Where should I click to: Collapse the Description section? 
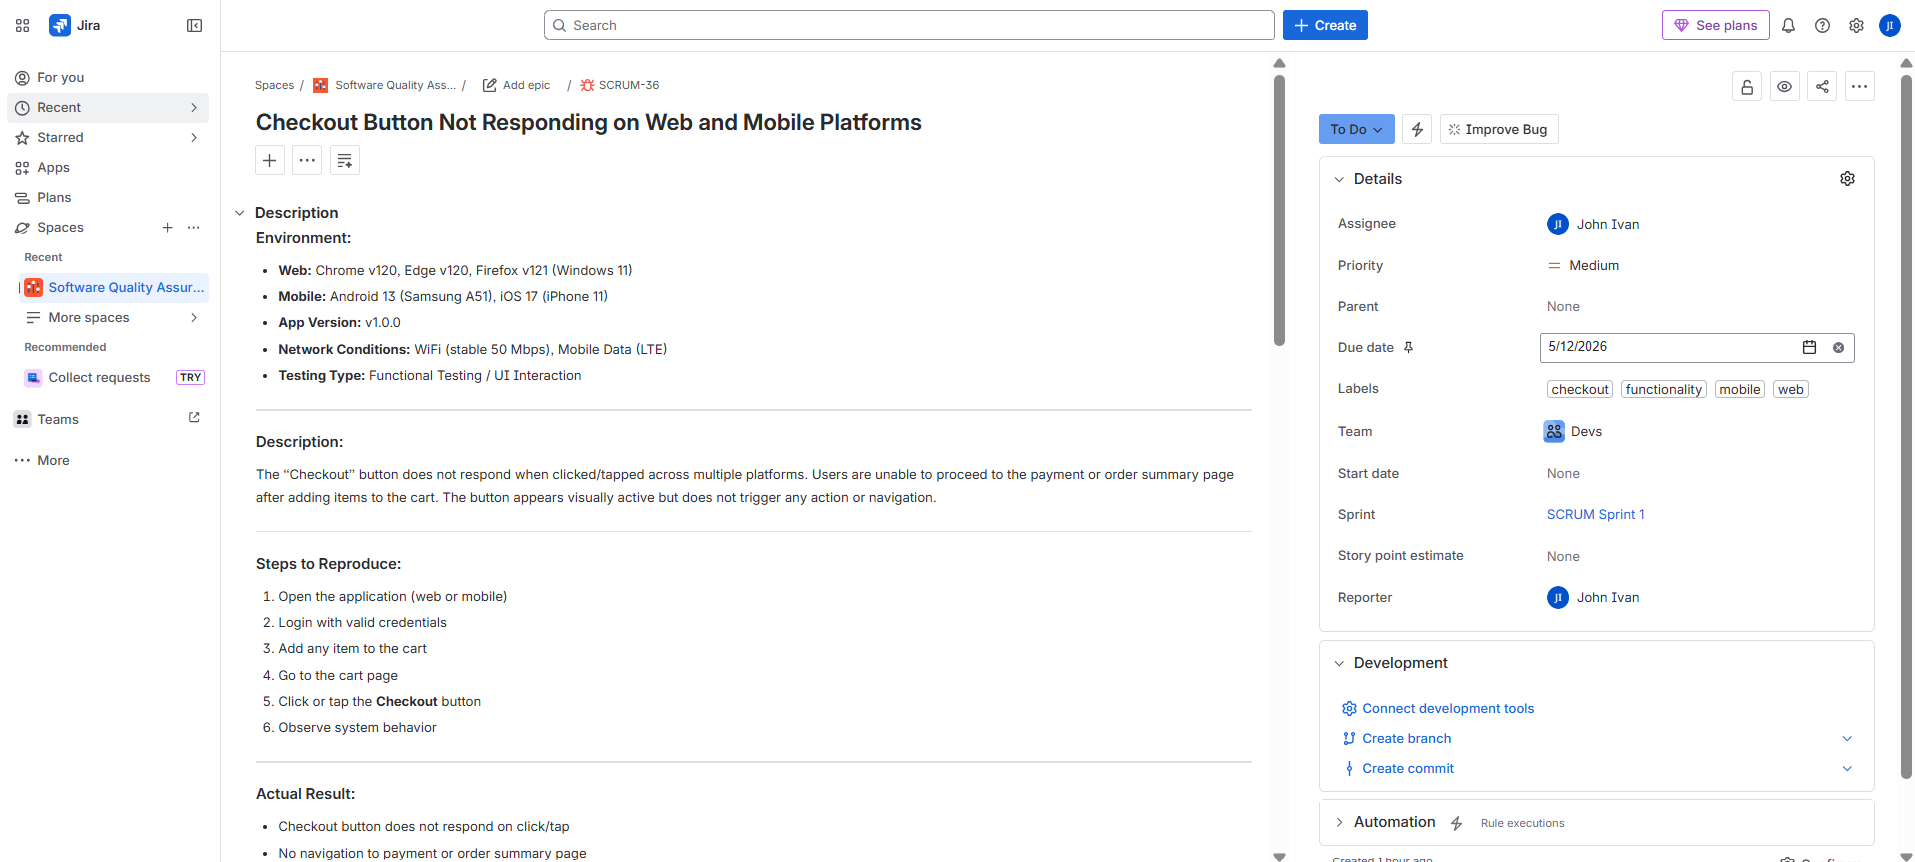coord(240,213)
